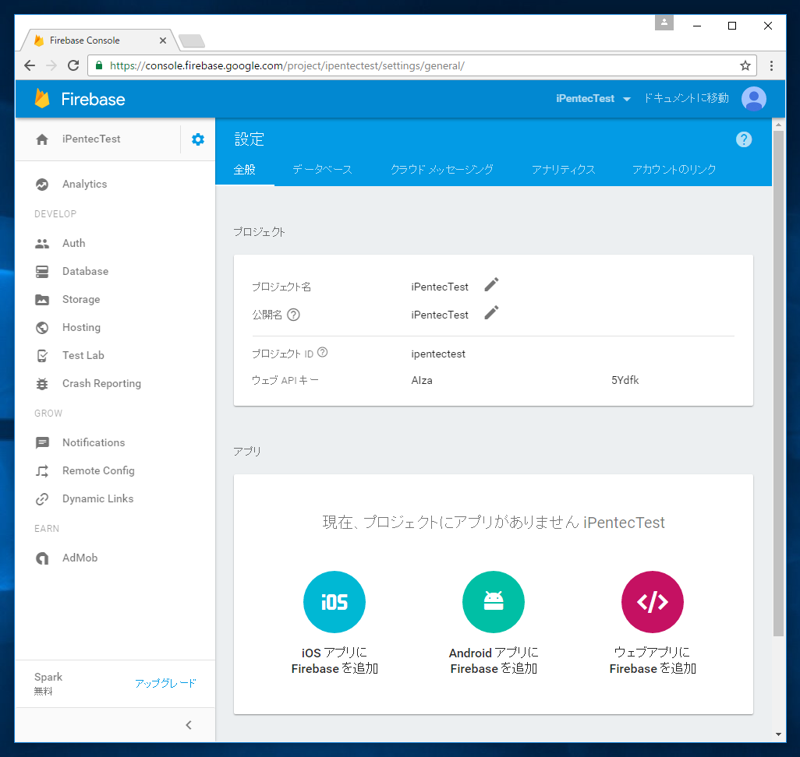Image resolution: width=800 pixels, height=757 pixels.
Task: Switch to クラウド メッセージング tab
Action: click(441, 169)
